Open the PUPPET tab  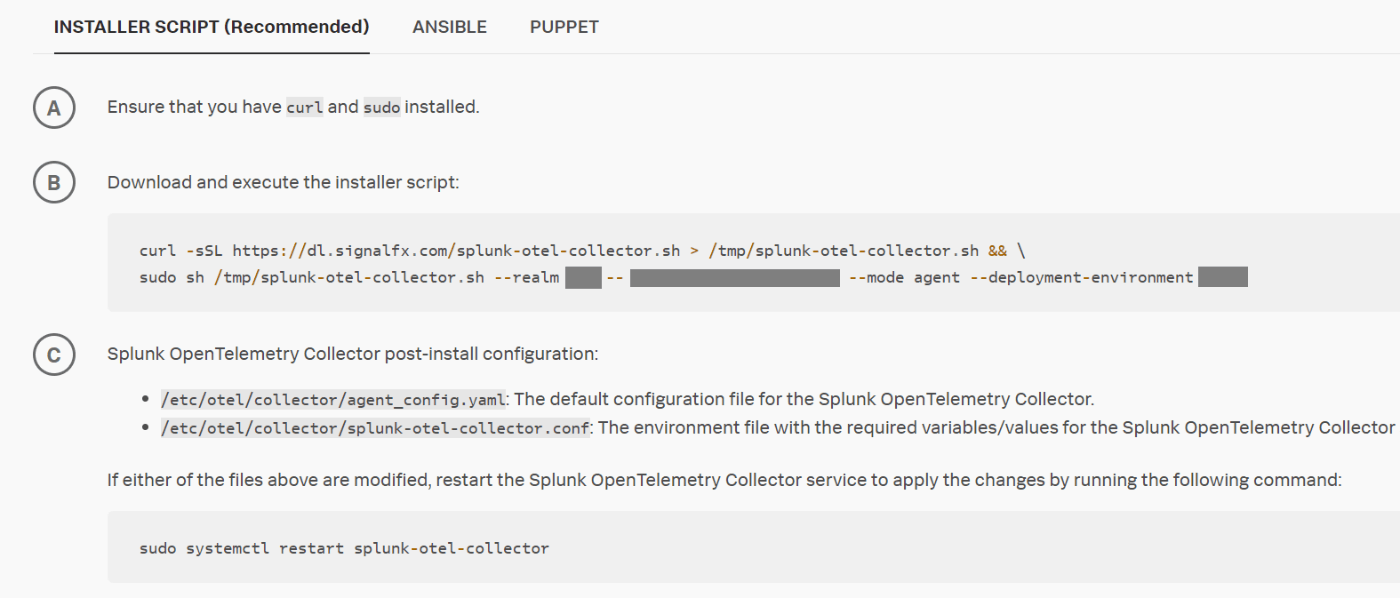click(564, 27)
